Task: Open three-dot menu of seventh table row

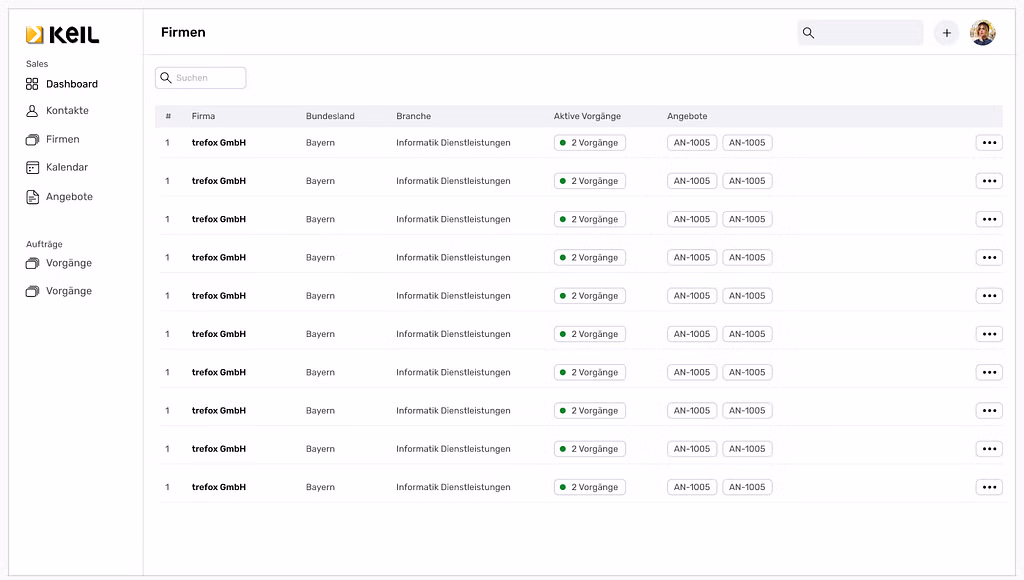Action: [x=989, y=372]
